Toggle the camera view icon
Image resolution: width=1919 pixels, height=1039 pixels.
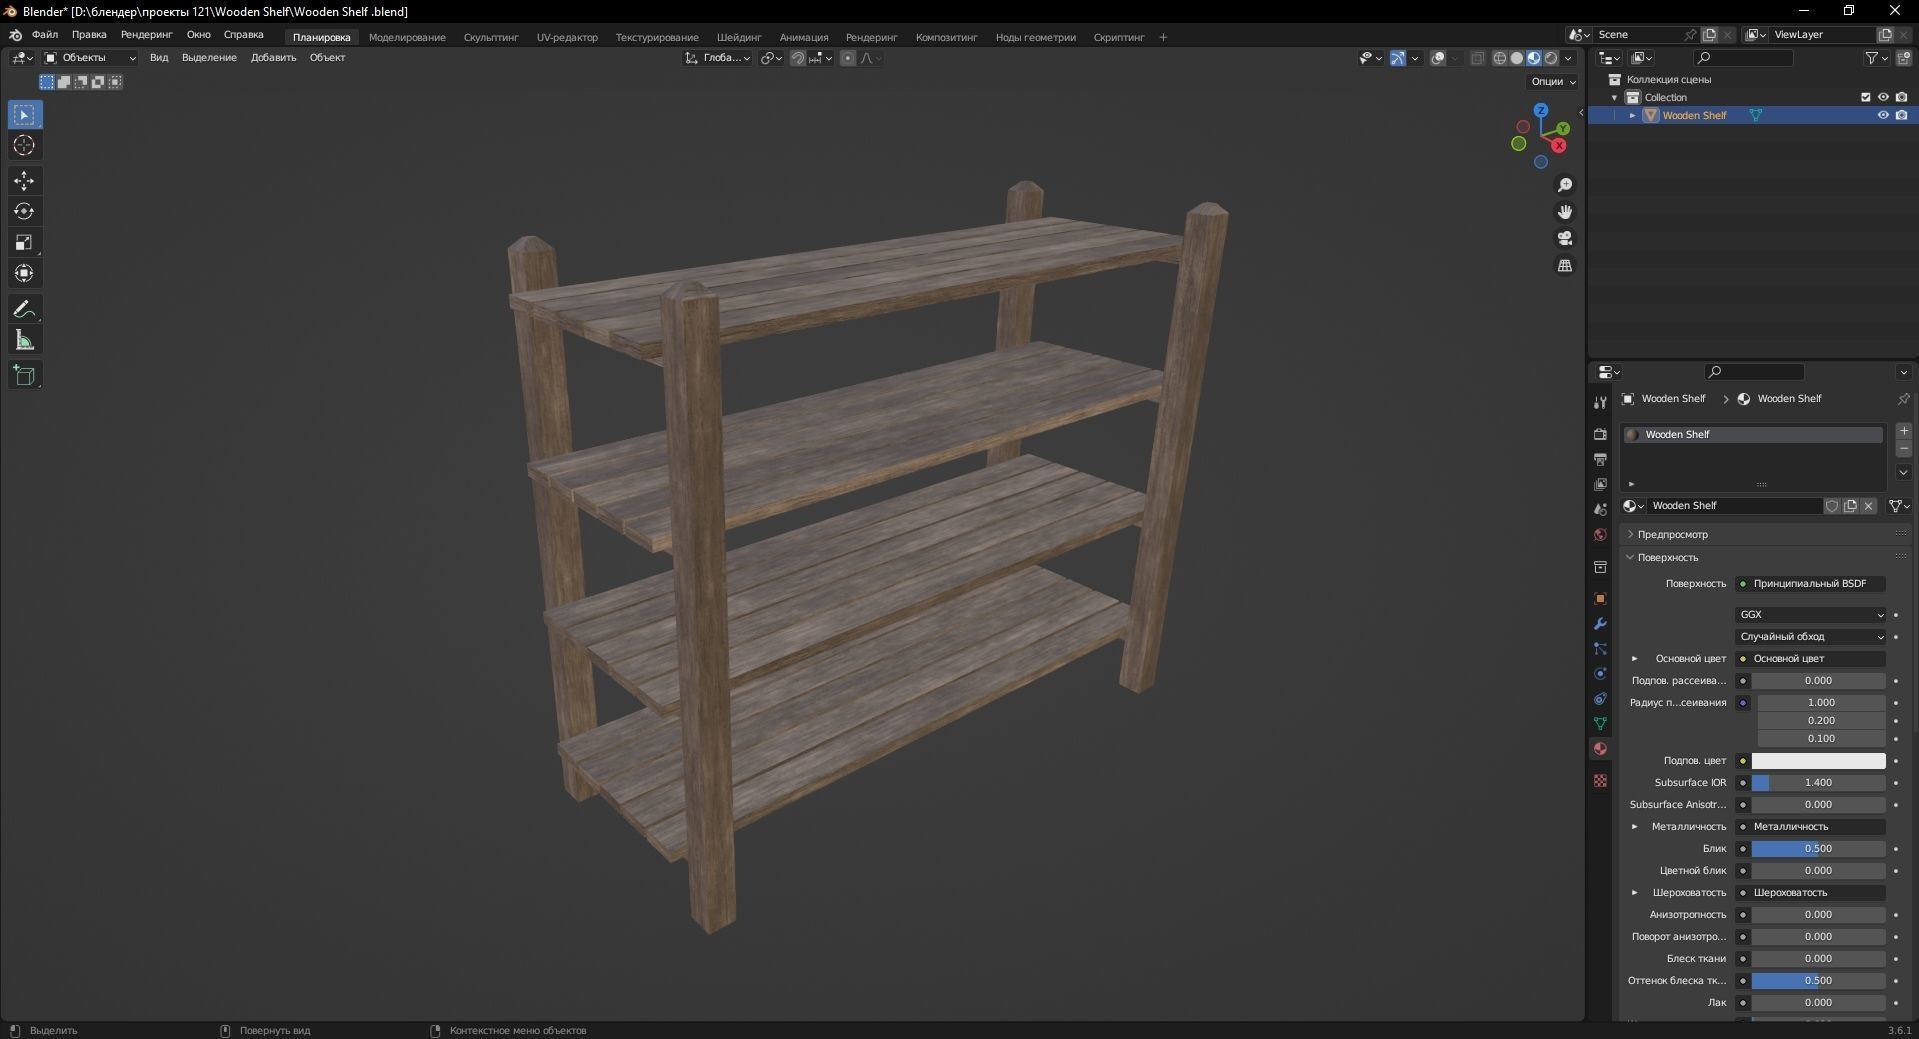point(1565,239)
